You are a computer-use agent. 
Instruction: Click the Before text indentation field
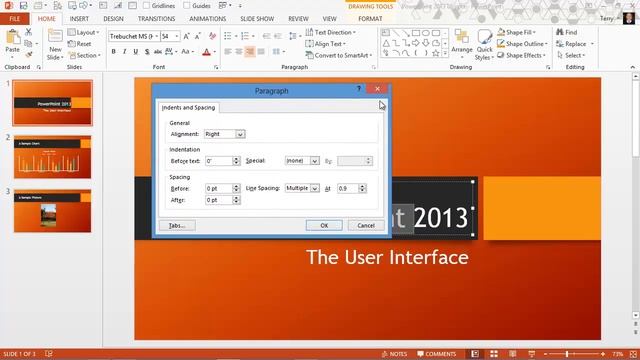click(x=219, y=161)
